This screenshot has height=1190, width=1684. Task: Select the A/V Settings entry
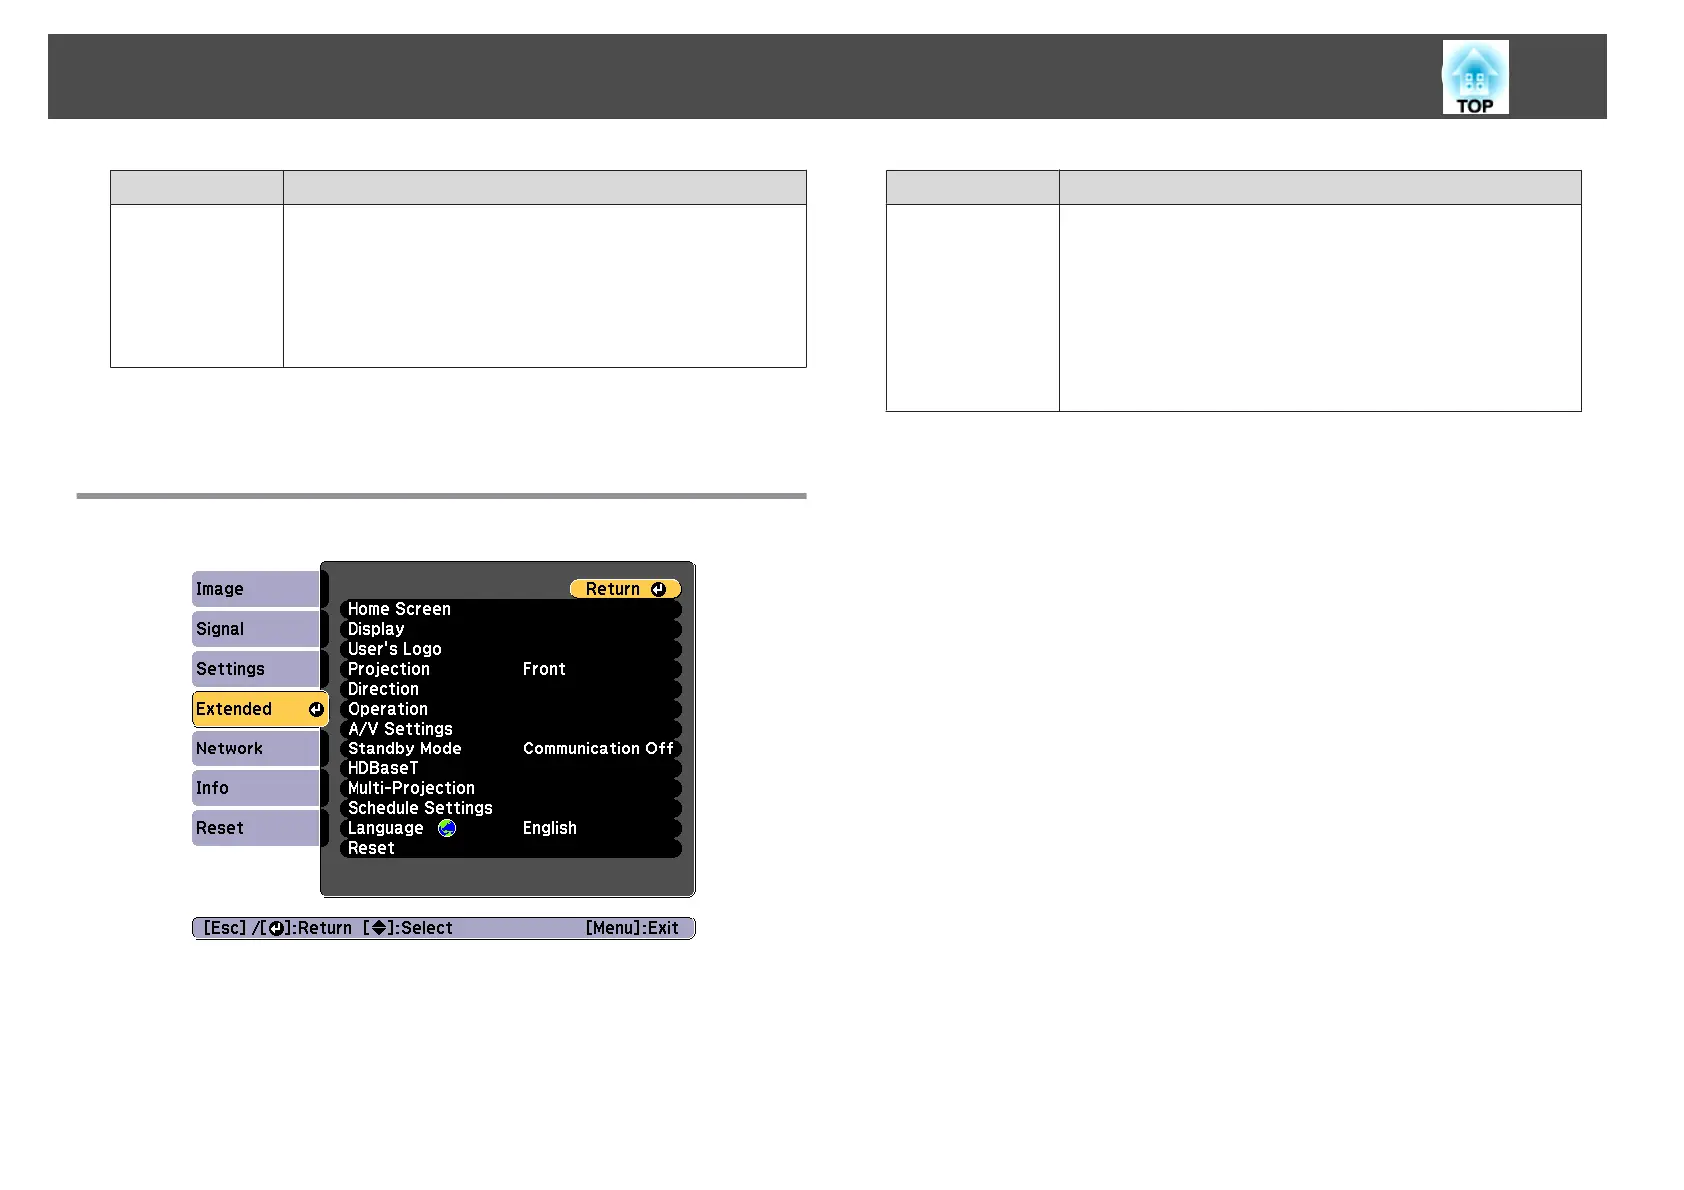pos(511,729)
